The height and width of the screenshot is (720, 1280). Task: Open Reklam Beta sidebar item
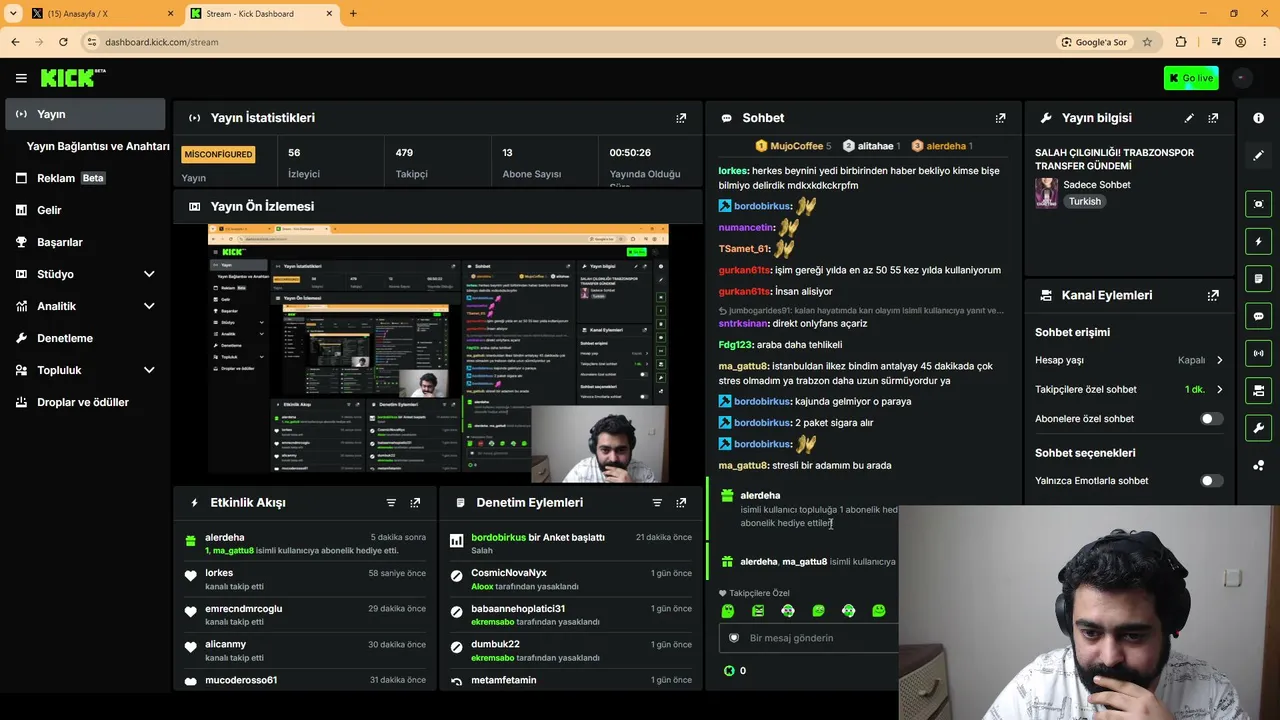[x=85, y=178]
